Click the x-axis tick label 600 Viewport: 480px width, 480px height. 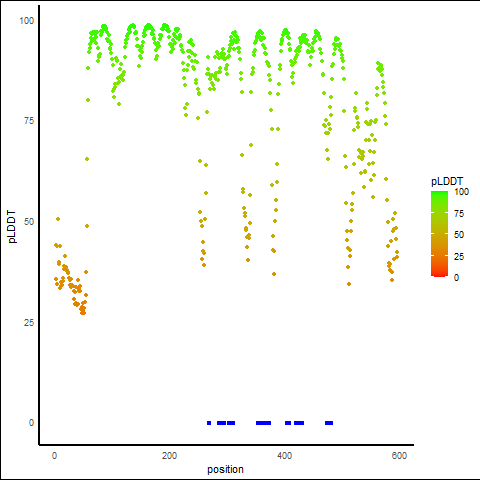[x=399, y=455]
